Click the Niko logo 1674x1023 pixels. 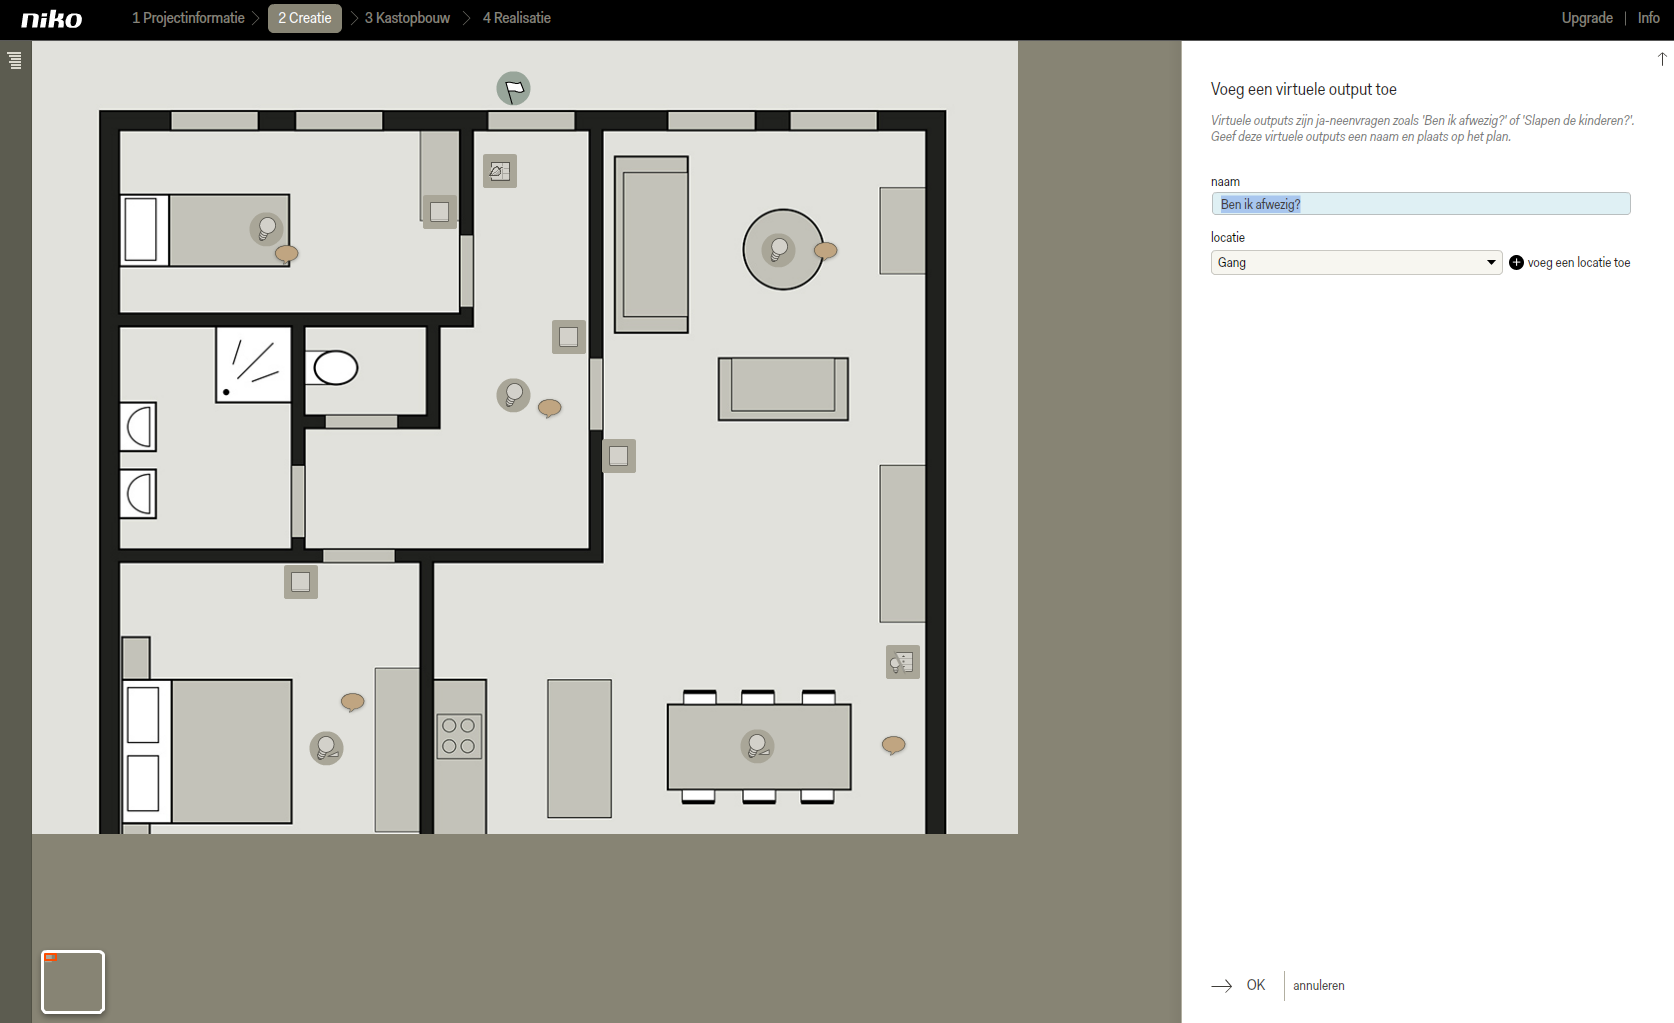[52, 19]
